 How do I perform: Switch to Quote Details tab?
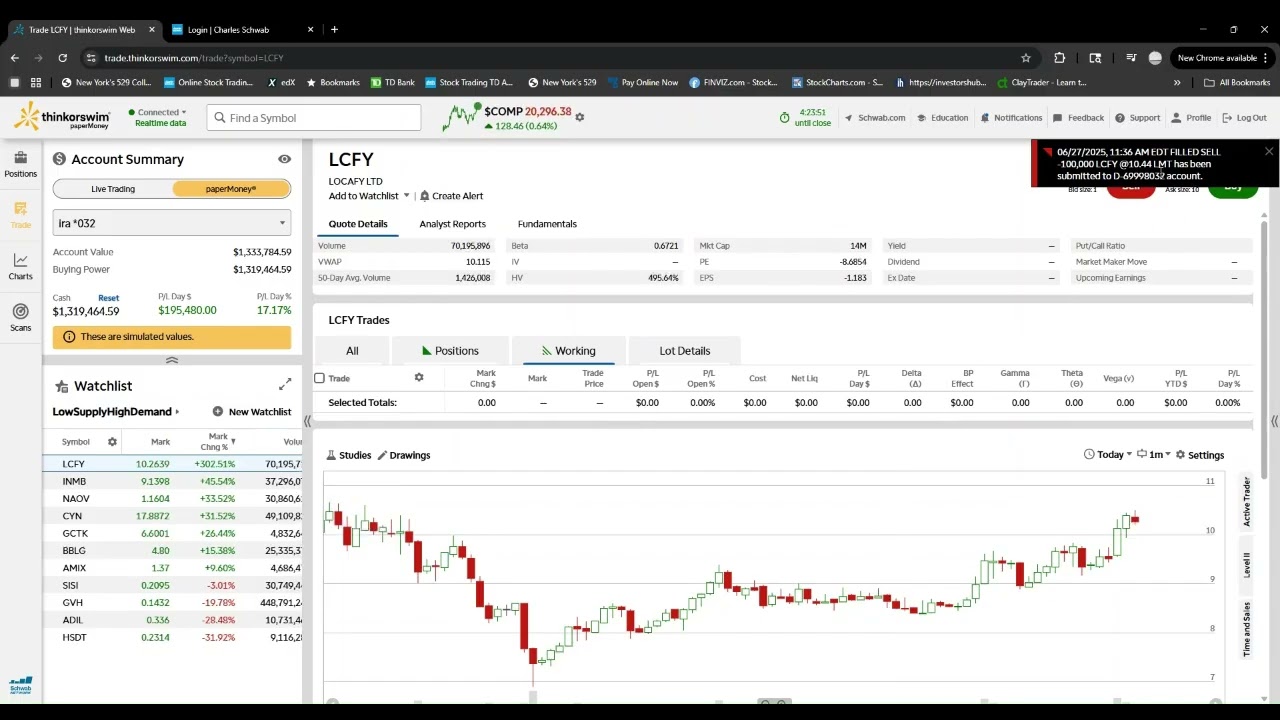point(358,224)
